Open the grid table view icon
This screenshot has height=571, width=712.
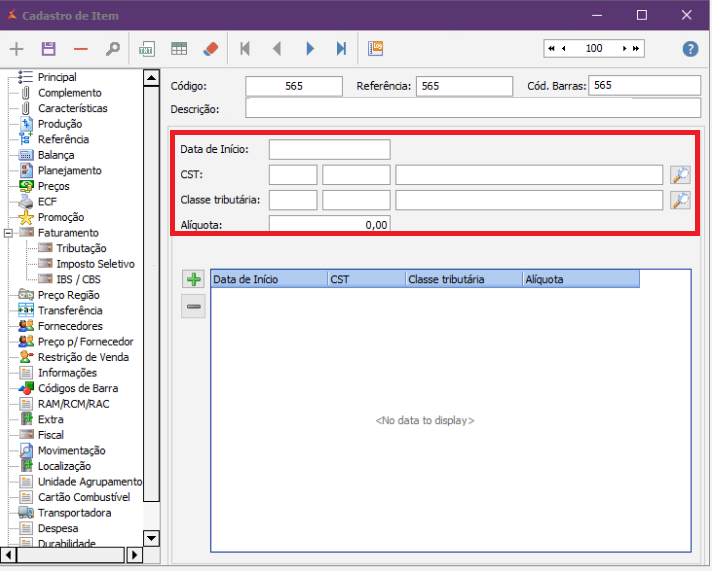(x=179, y=49)
